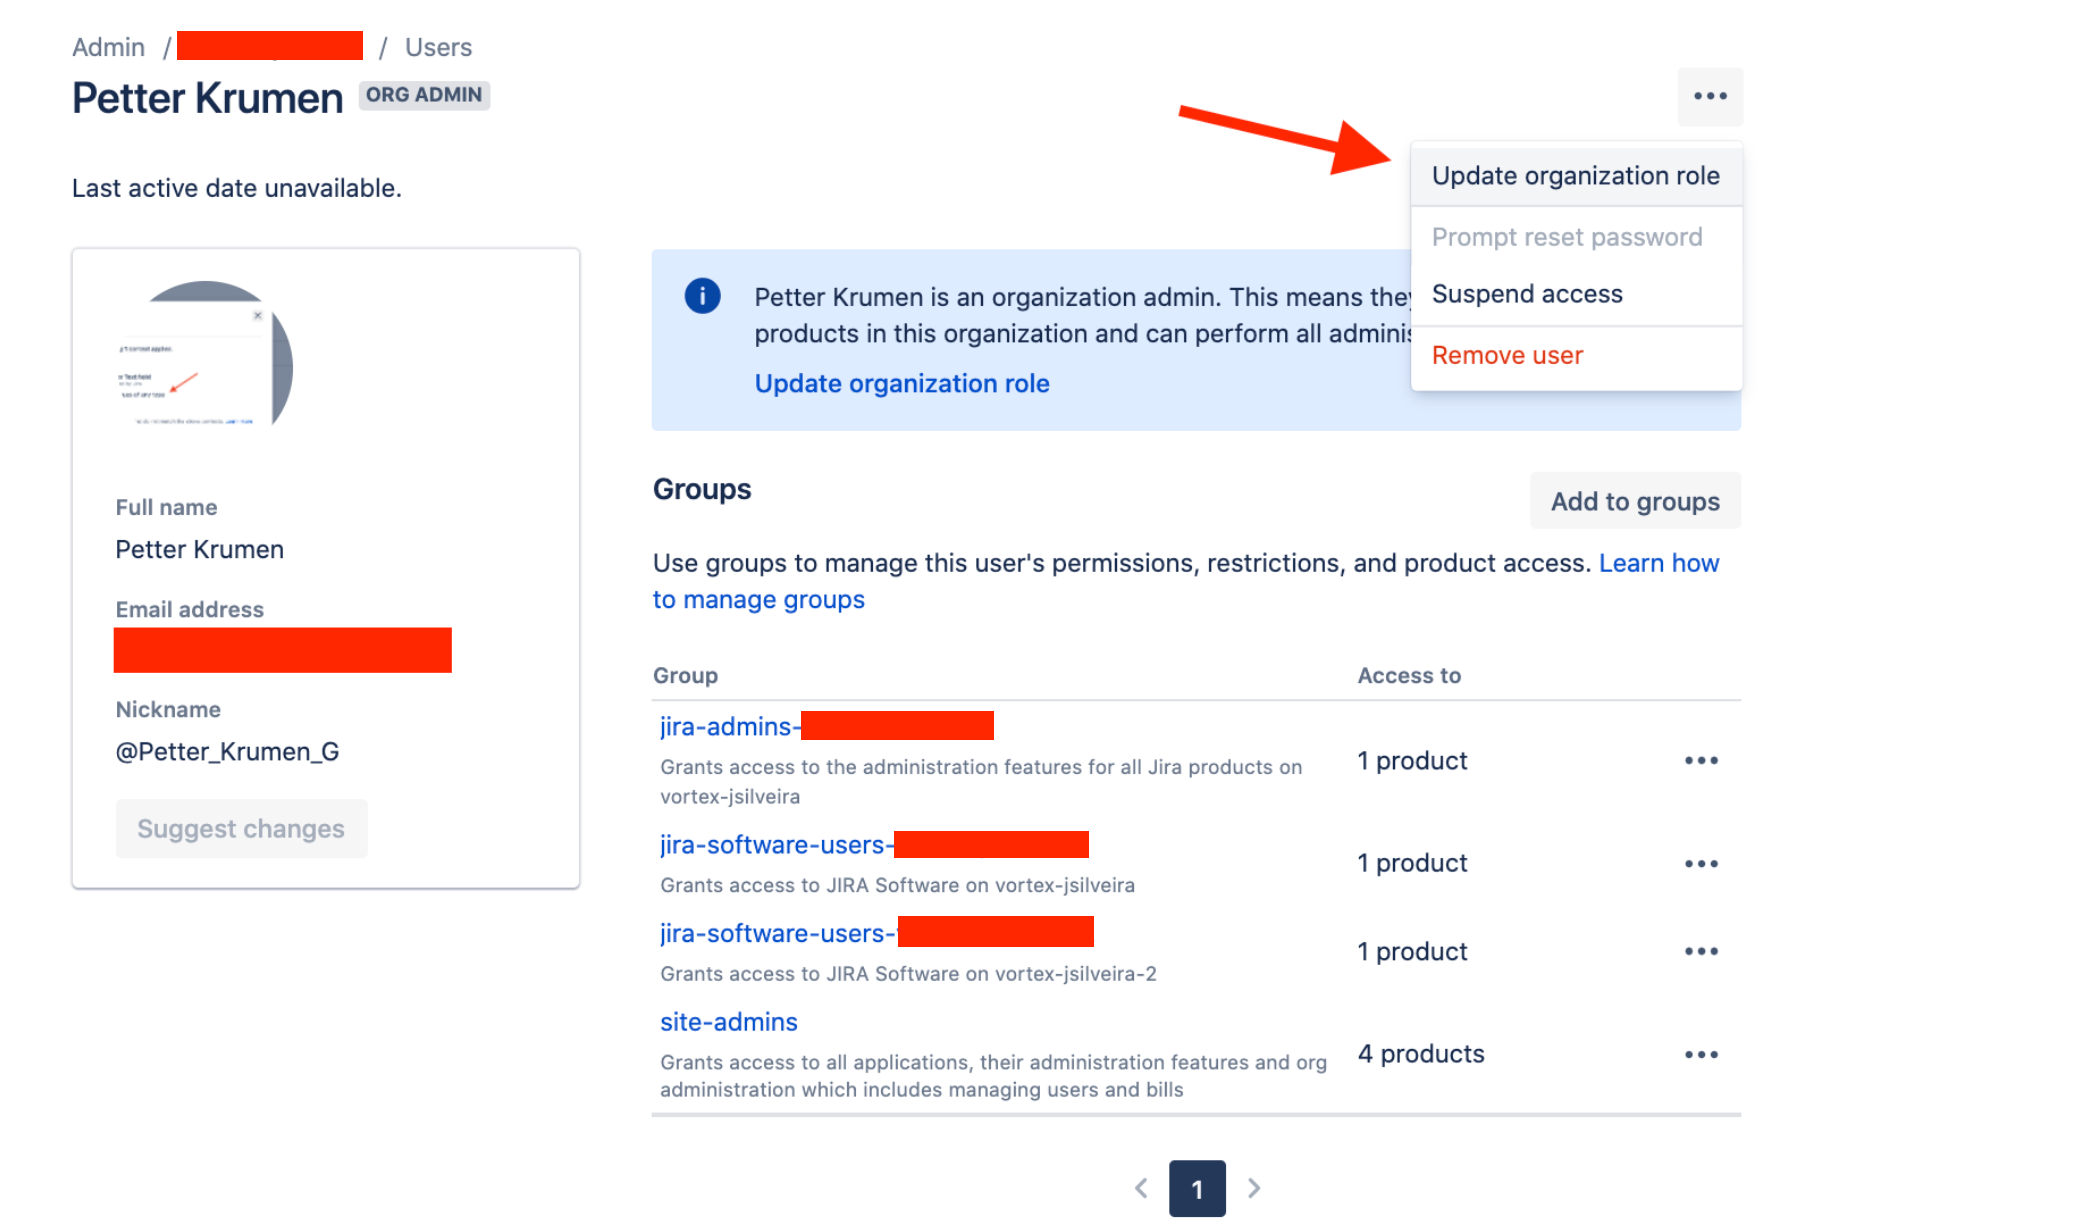This screenshot has width=2082, height=1232.
Task: Click the Add to groups button
Action: tap(1635, 501)
